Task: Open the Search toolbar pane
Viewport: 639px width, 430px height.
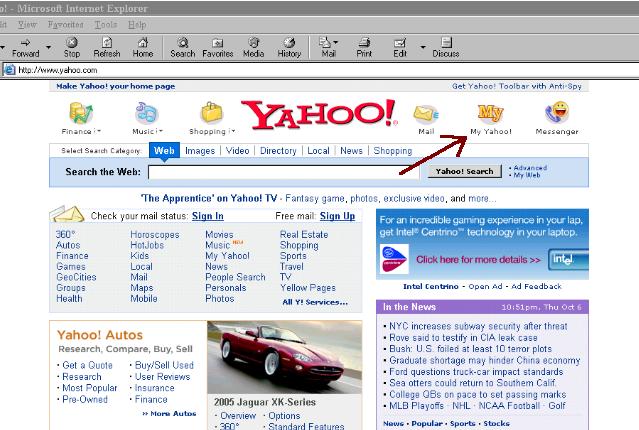Action: [183, 48]
